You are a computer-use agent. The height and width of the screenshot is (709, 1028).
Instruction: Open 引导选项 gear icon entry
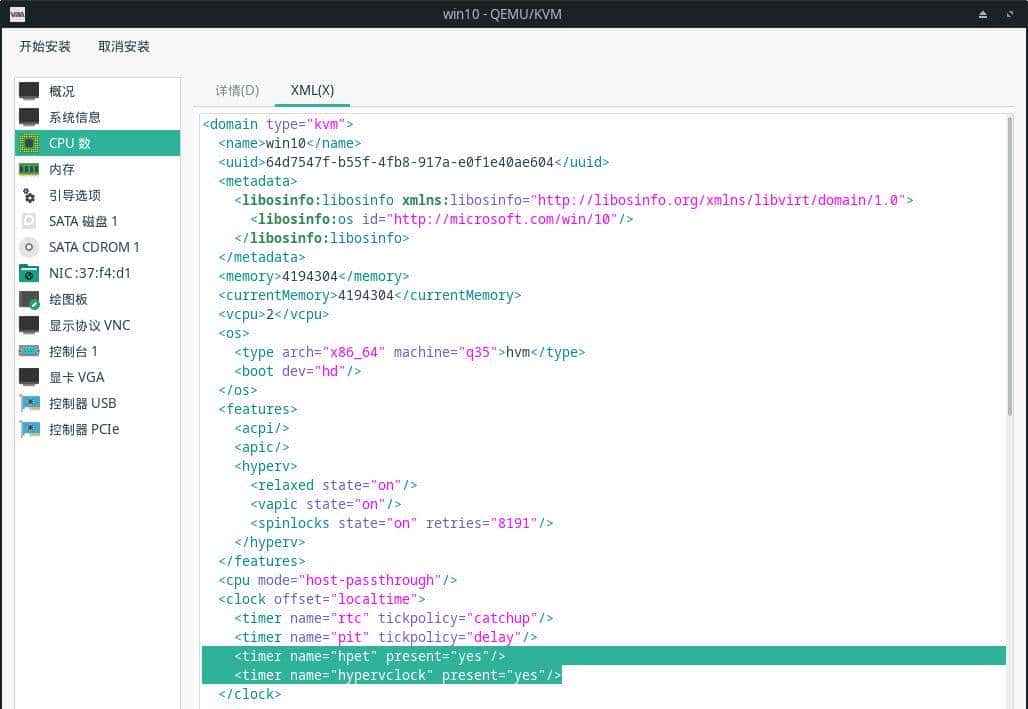coord(29,195)
